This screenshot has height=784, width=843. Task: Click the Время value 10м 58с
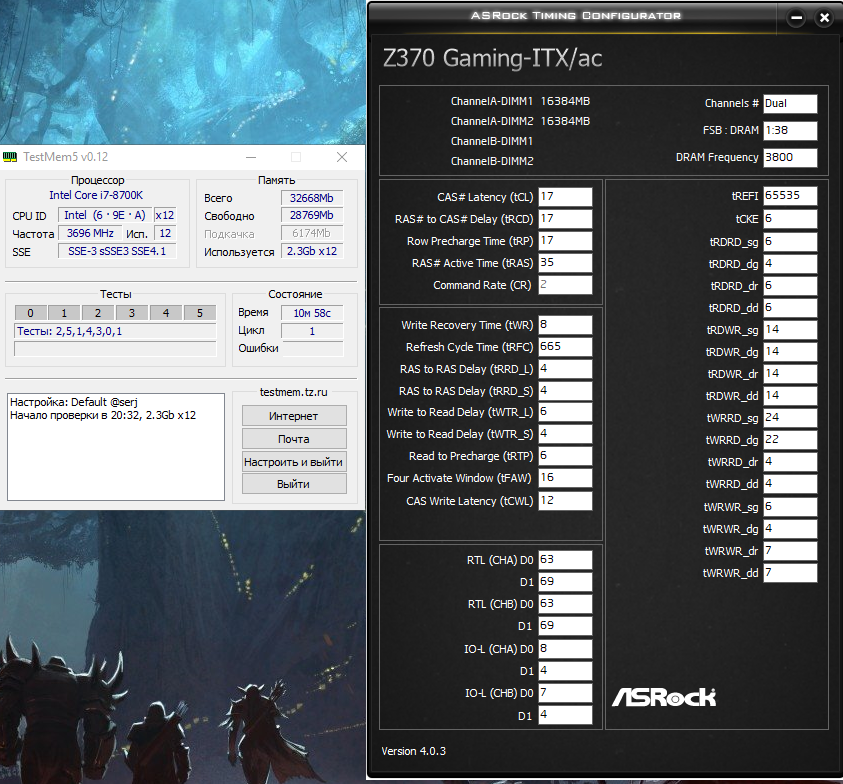pos(312,313)
